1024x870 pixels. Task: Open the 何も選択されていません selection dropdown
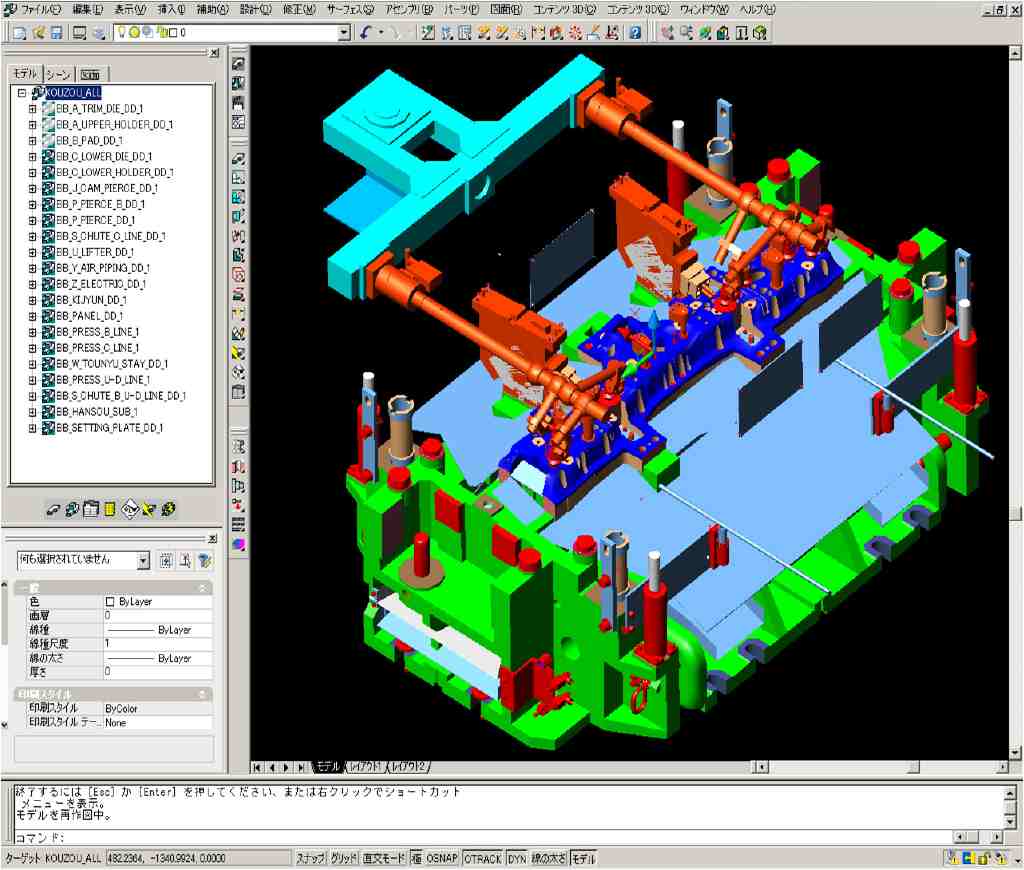[143, 561]
